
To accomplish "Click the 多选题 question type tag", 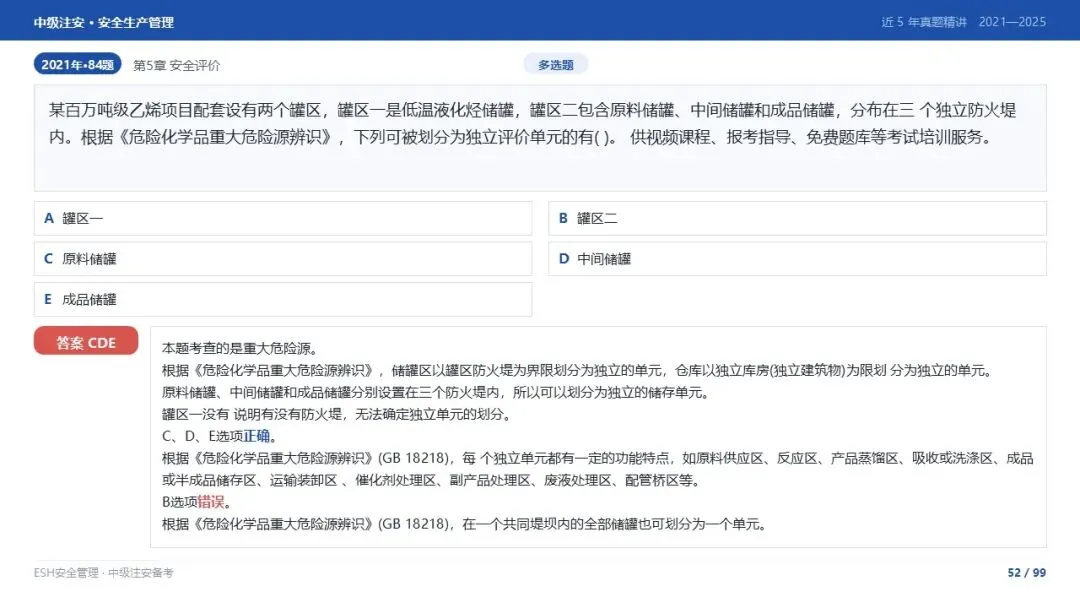I will [556, 65].
